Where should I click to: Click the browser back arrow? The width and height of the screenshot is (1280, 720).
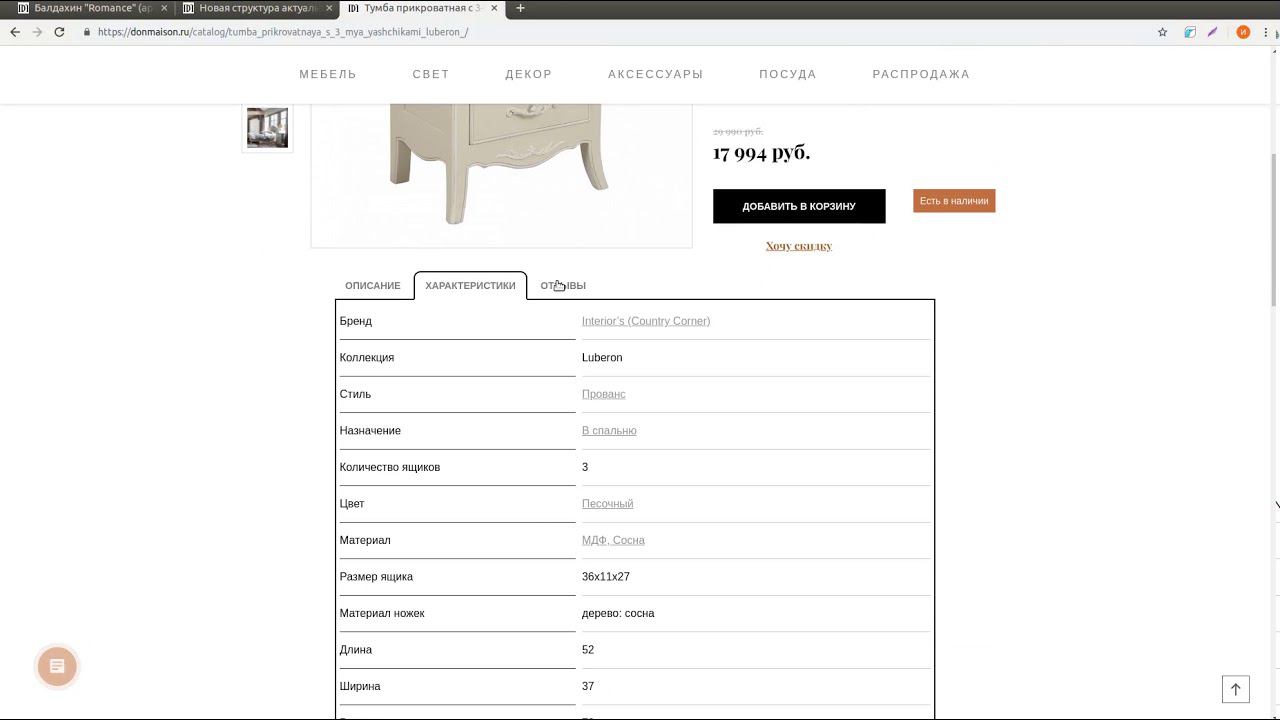pyautogui.click(x=15, y=32)
